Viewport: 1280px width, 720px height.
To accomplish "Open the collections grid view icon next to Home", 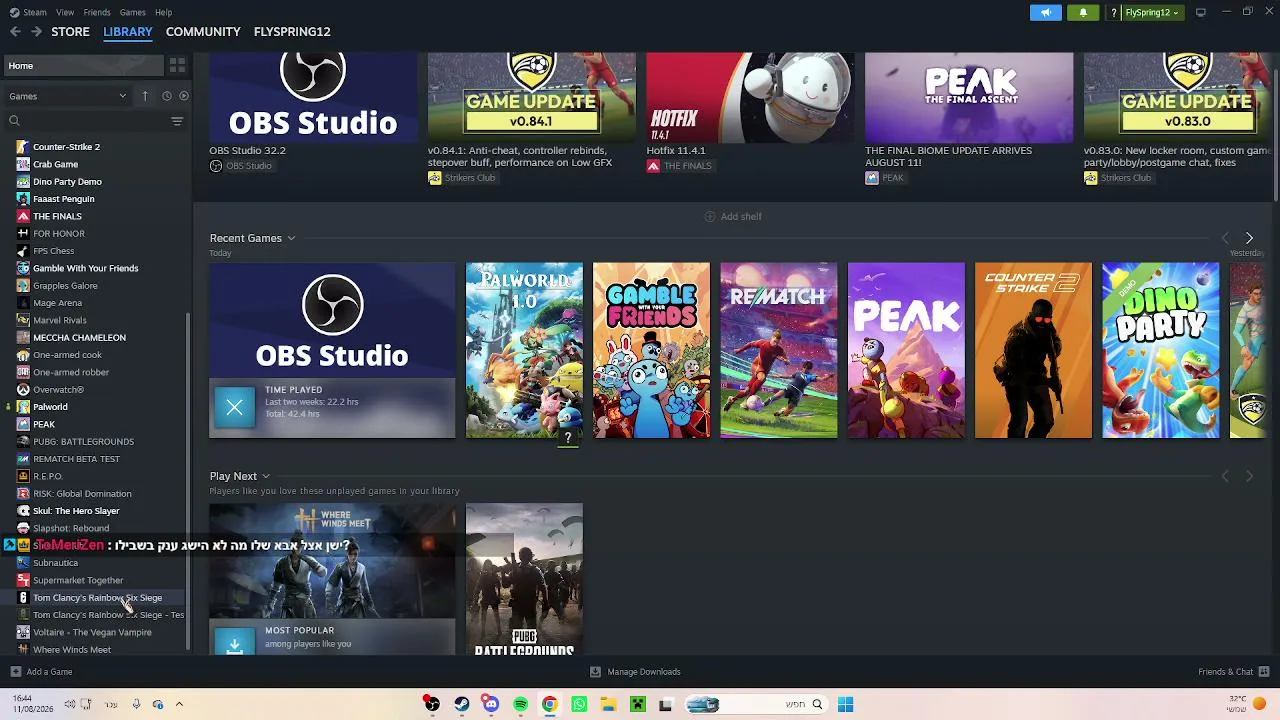I will [x=177, y=66].
